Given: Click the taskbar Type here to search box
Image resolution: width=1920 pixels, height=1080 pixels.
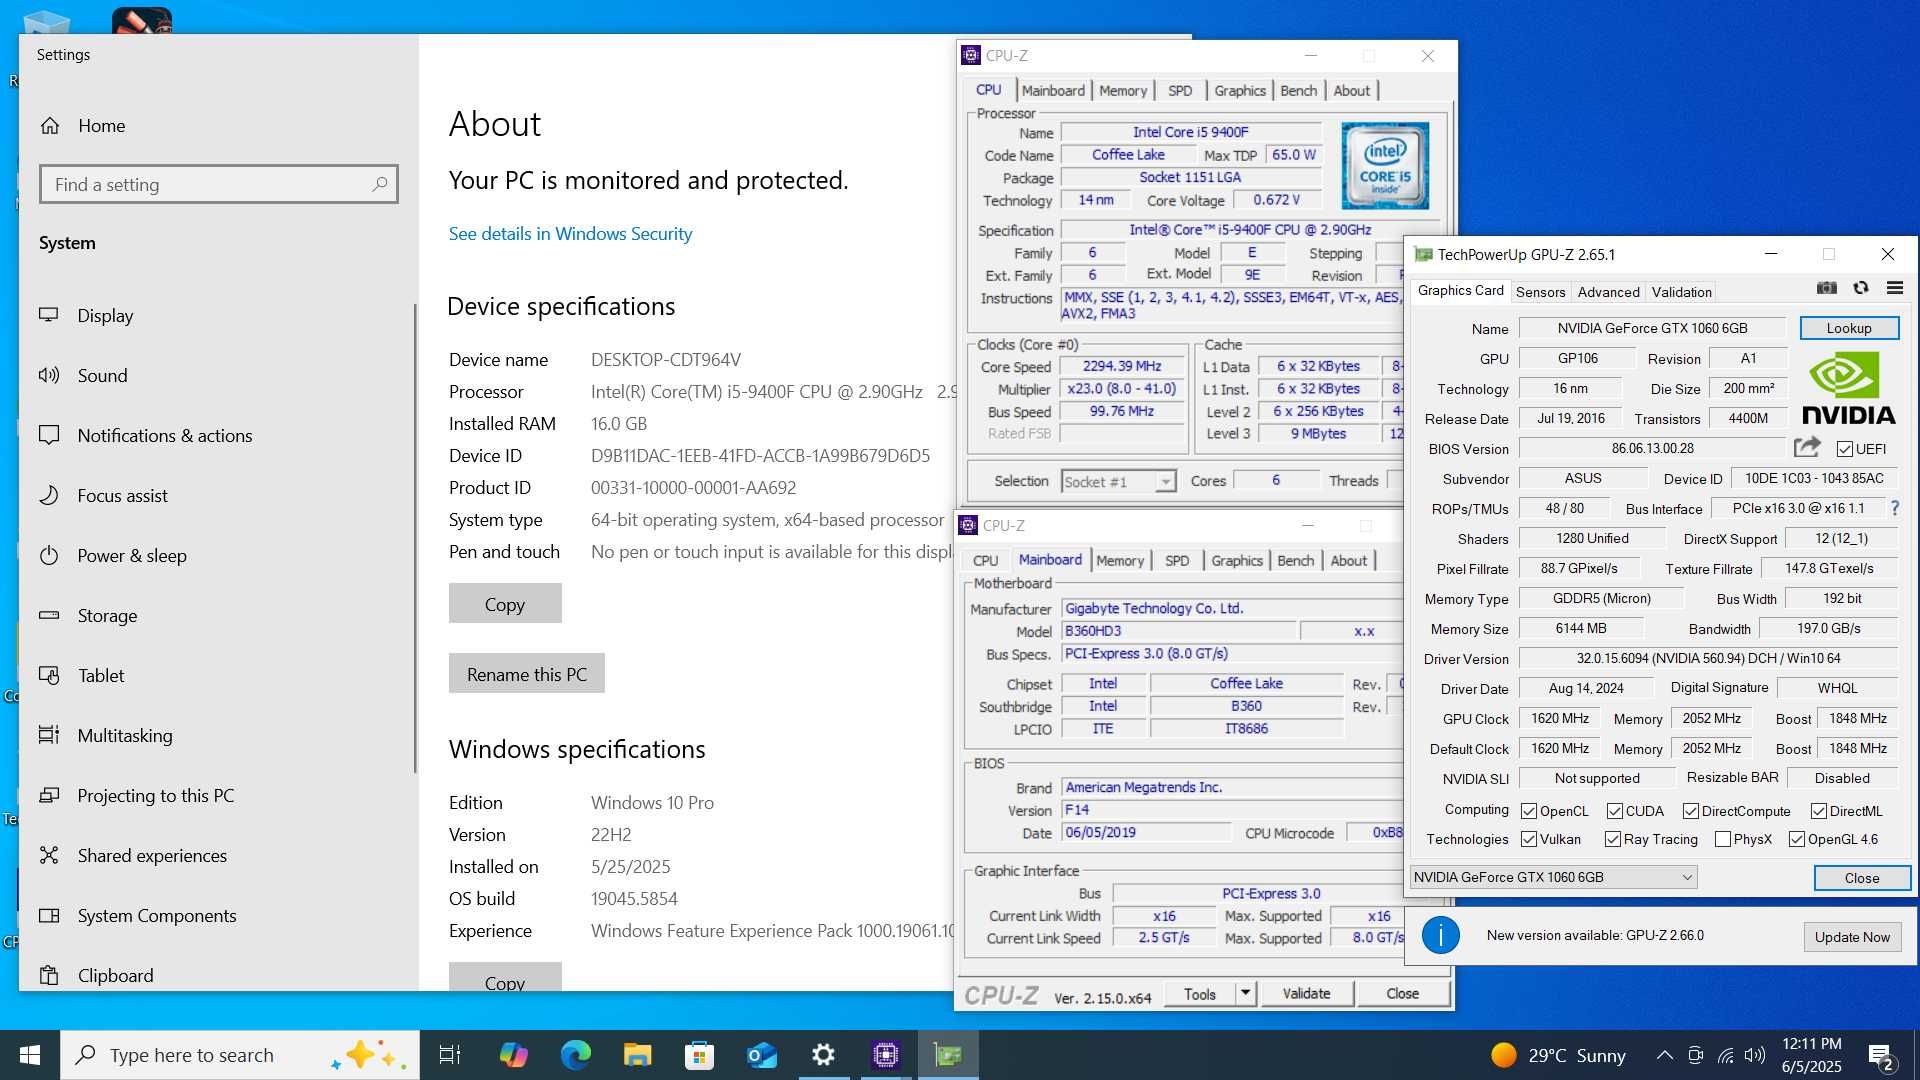Looking at the screenshot, I should 240,1055.
